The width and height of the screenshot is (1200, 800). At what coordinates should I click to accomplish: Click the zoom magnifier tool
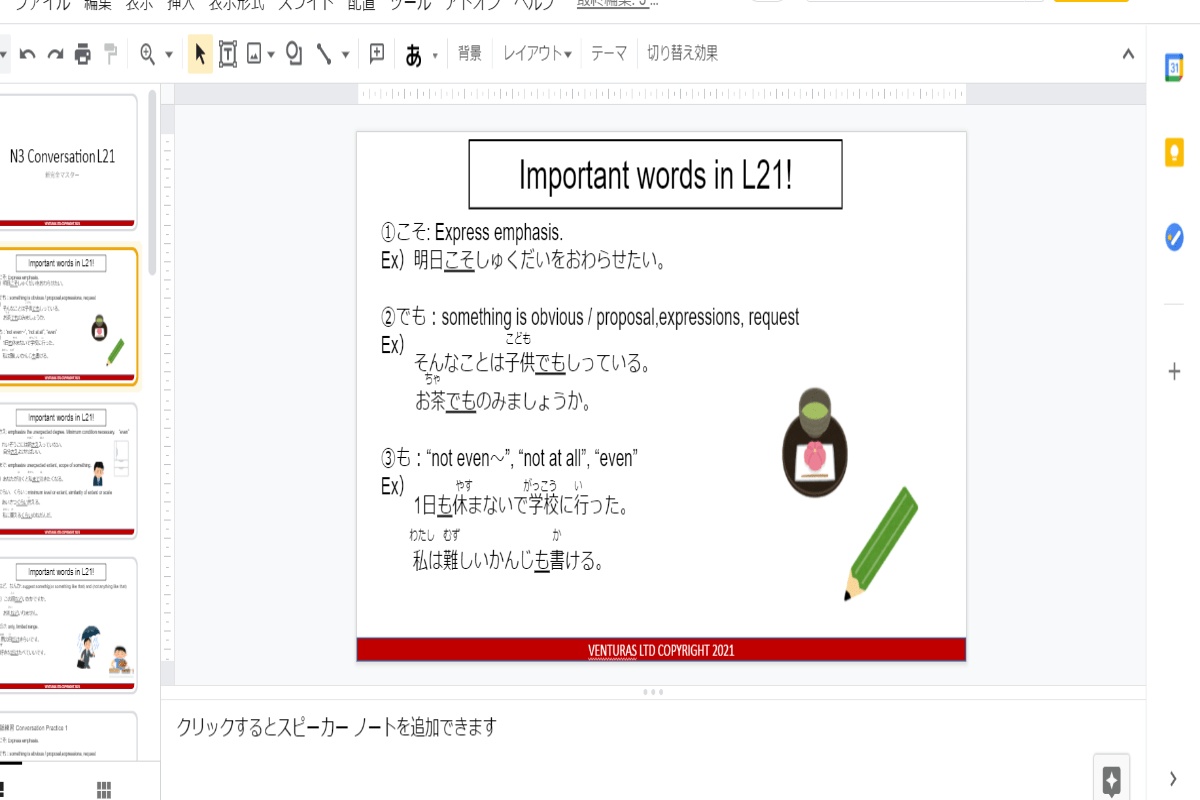click(x=148, y=54)
